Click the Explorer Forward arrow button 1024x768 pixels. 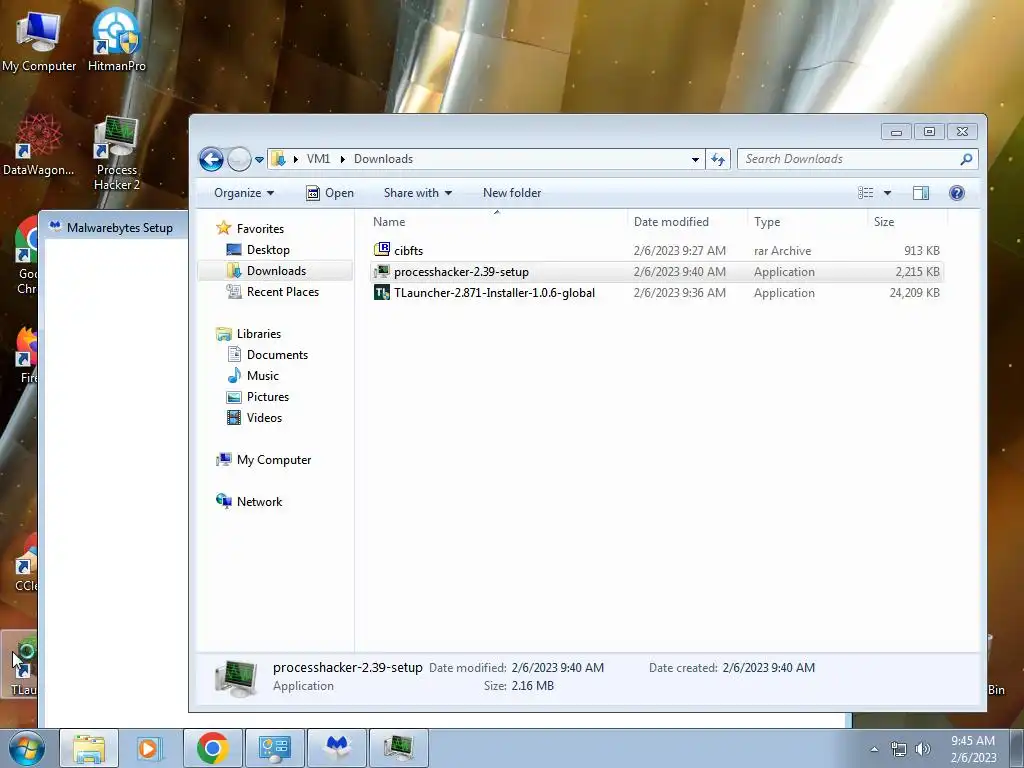(239, 159)
